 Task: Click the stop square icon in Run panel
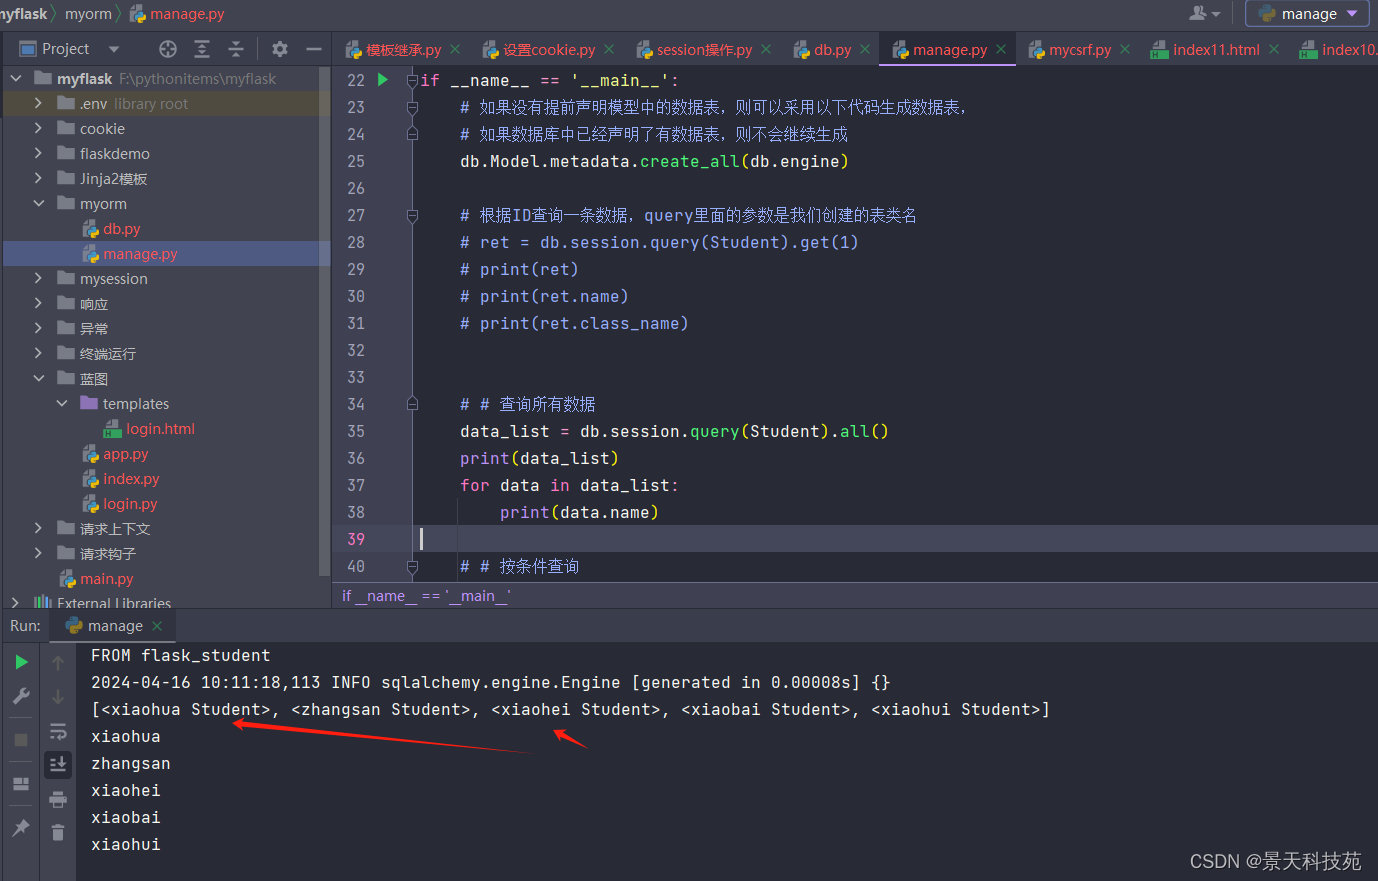pos(21,740)
